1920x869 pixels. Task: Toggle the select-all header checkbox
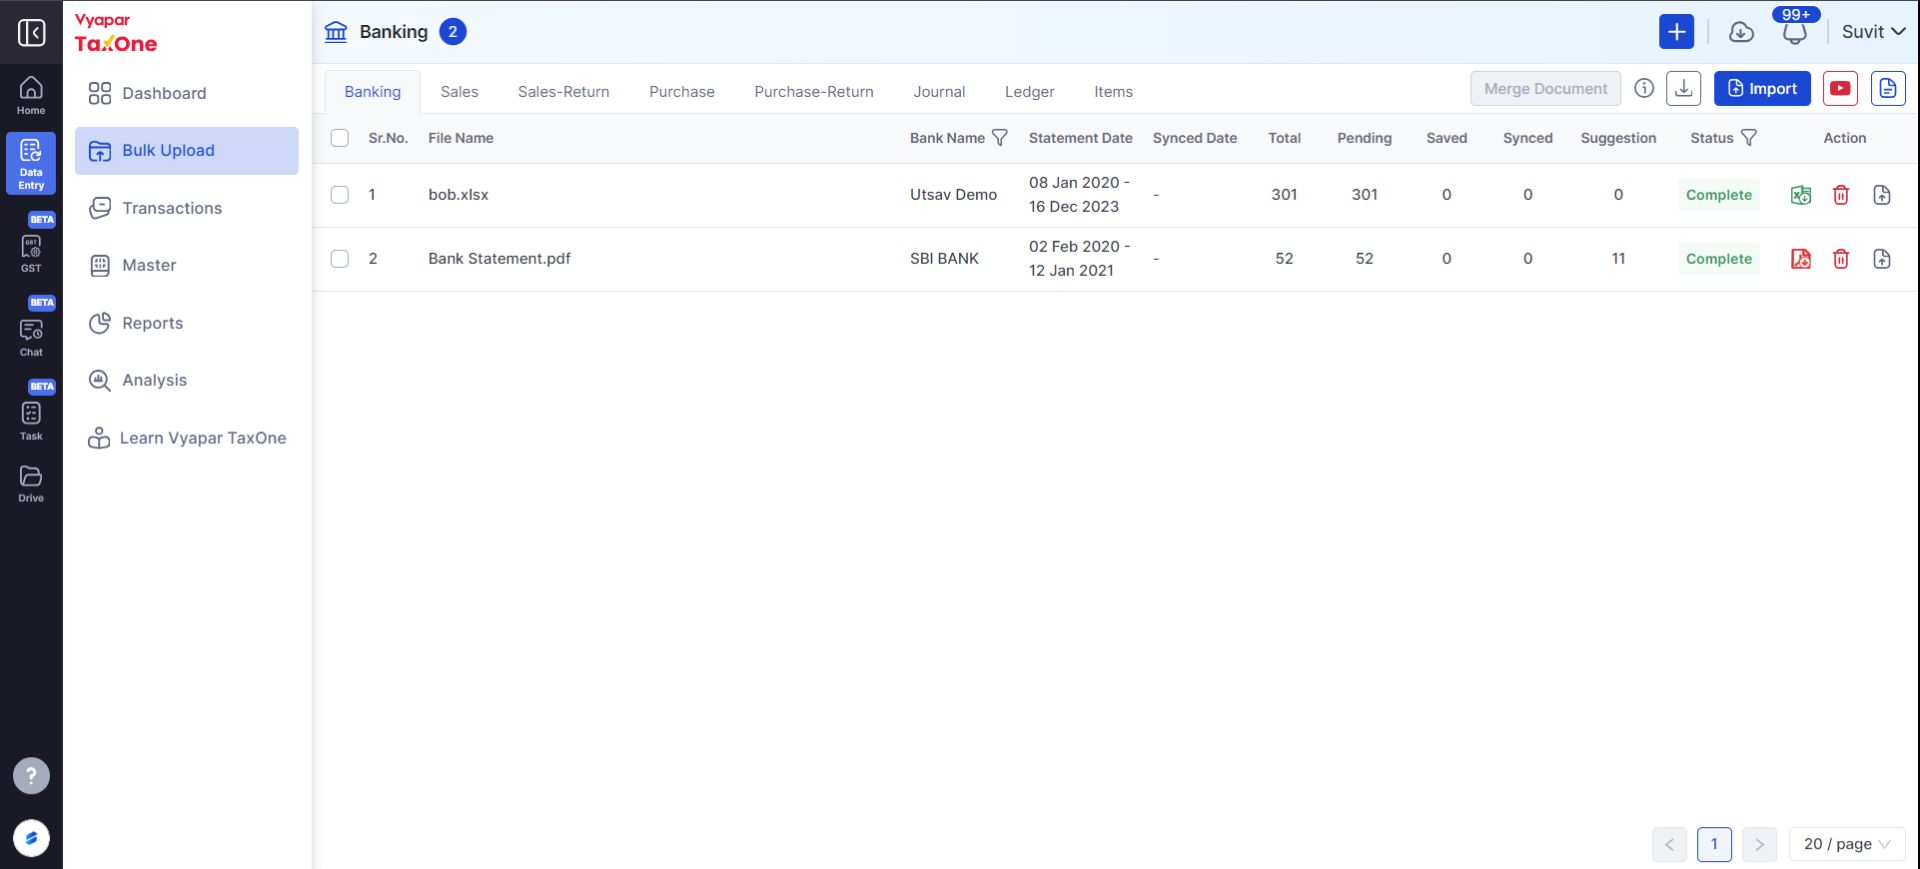pyautogui.click(x=340, y=138)
